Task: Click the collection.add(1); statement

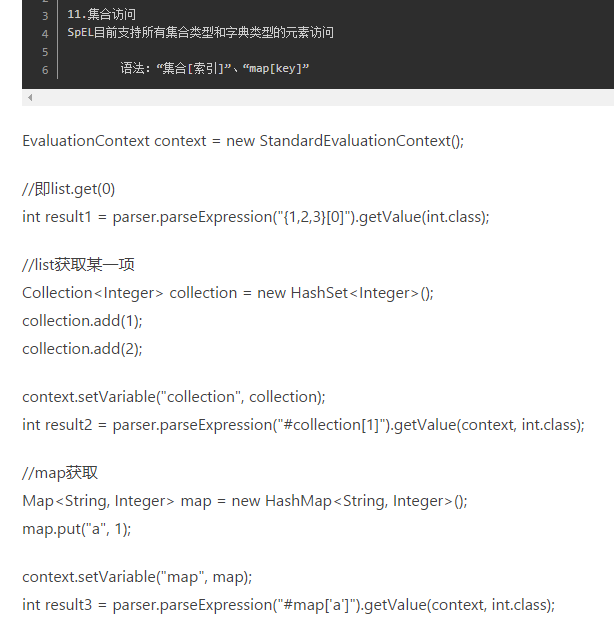Action: (x=82, y=321)
